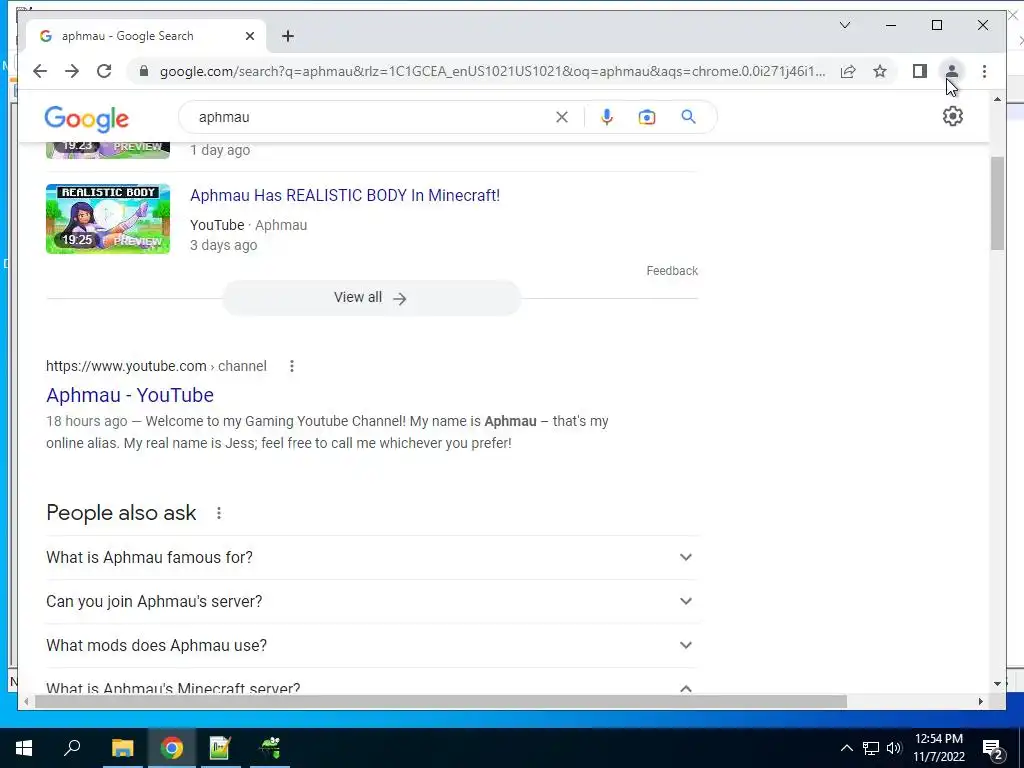Play the REALISTIC BODY video thumbnail
The width and height of the screenshot is (1024, 768).
coord(108,219)
